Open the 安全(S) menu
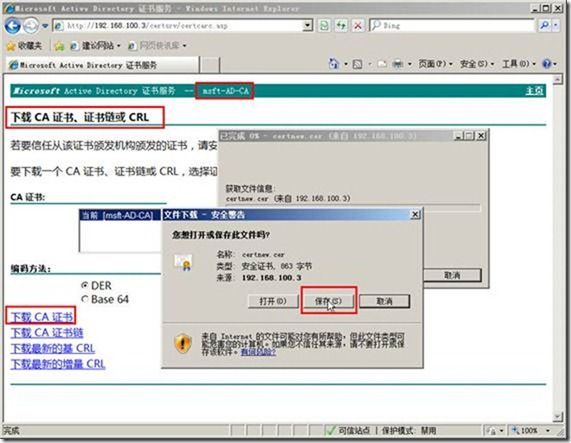This screenshot has height=443, width=571. click(x=477, y=64)
